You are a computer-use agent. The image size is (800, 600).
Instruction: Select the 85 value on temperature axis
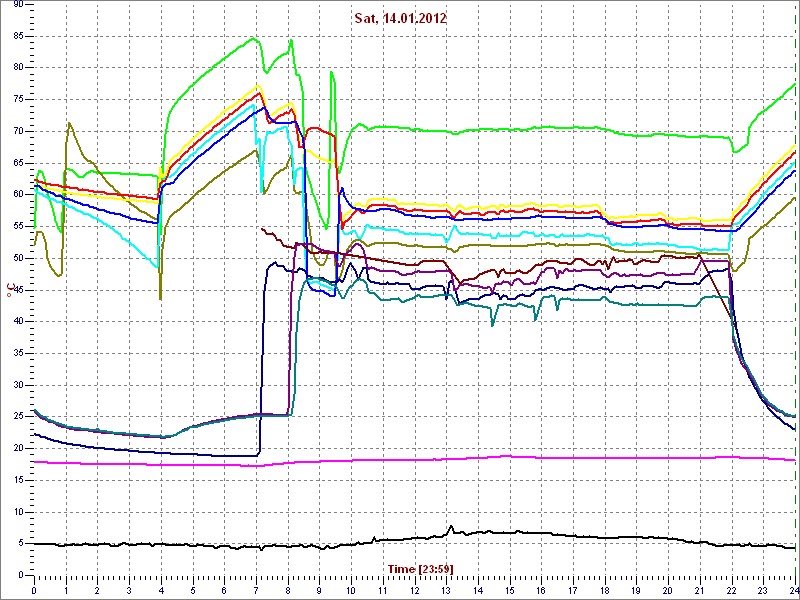coord(18,36)
